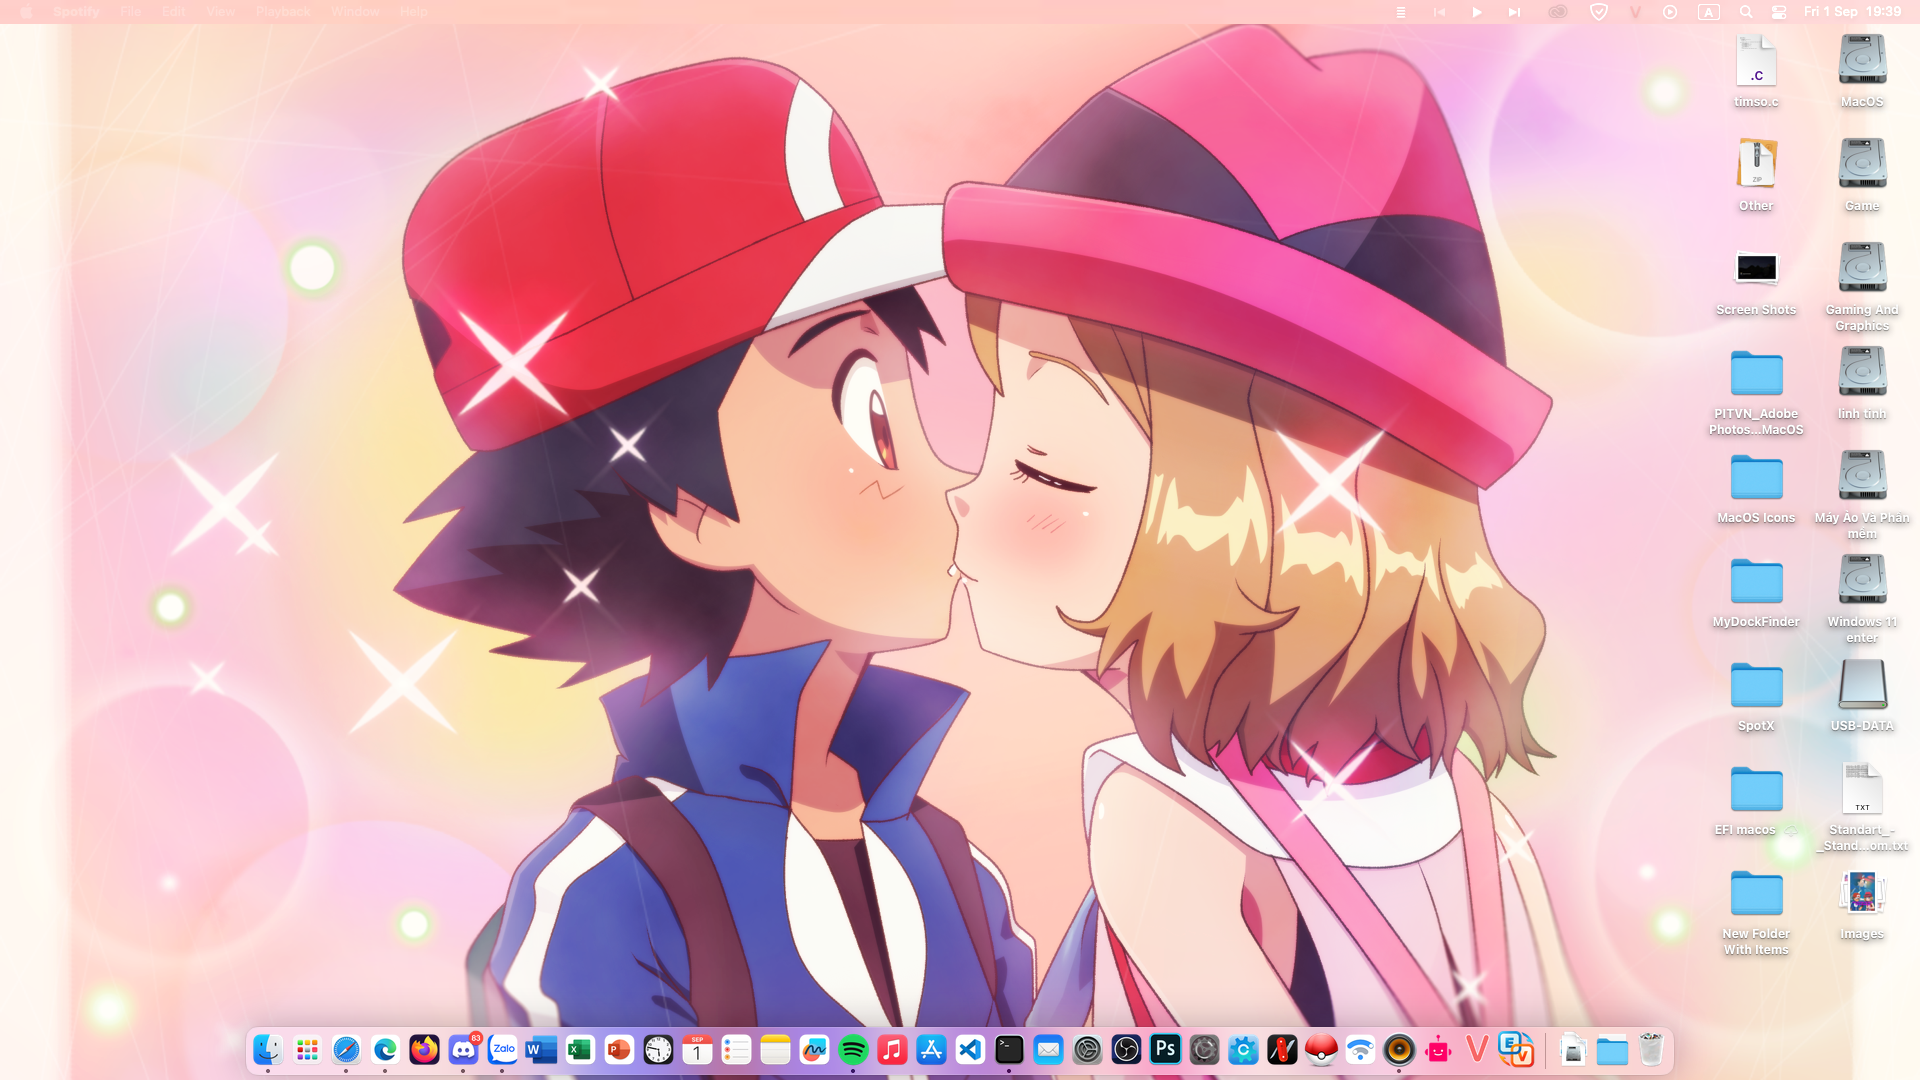1920x1080 pixels.
Task: Launch Photoshop from the dock
Action: click(x=1165, y=1050)
